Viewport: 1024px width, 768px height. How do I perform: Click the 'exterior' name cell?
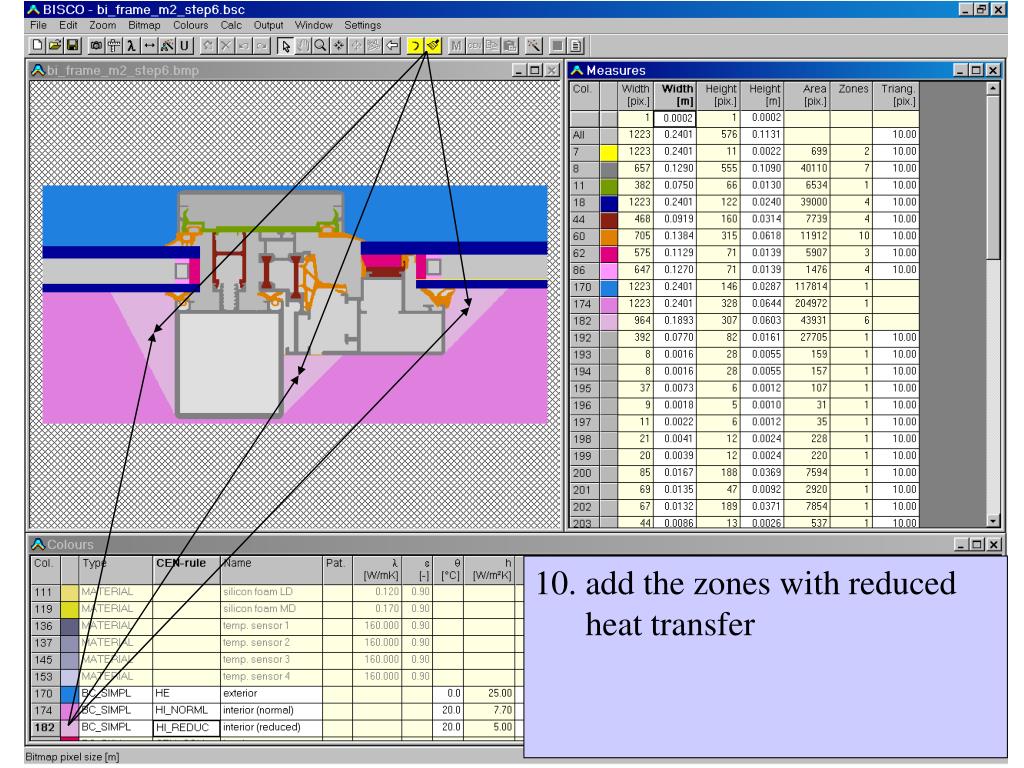tap(272, 694)
